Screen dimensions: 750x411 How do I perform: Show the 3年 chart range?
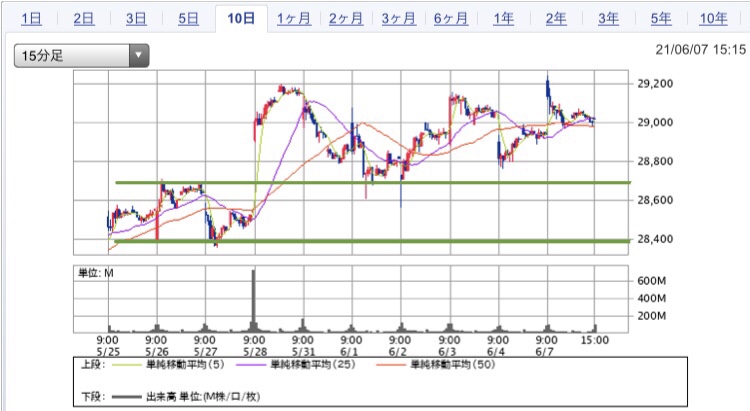(608, 19)
